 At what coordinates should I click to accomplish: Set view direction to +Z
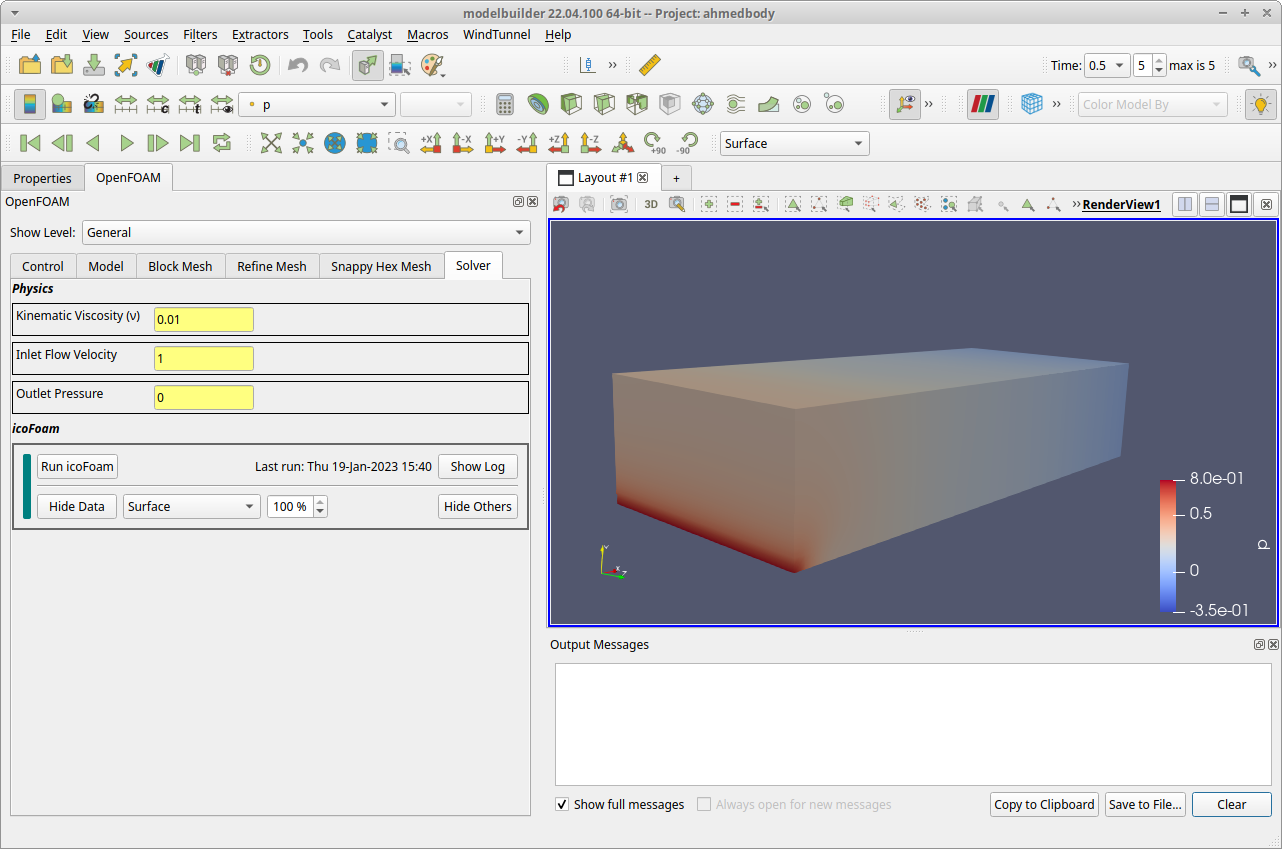pyautogui.click(x=559, y=143)
